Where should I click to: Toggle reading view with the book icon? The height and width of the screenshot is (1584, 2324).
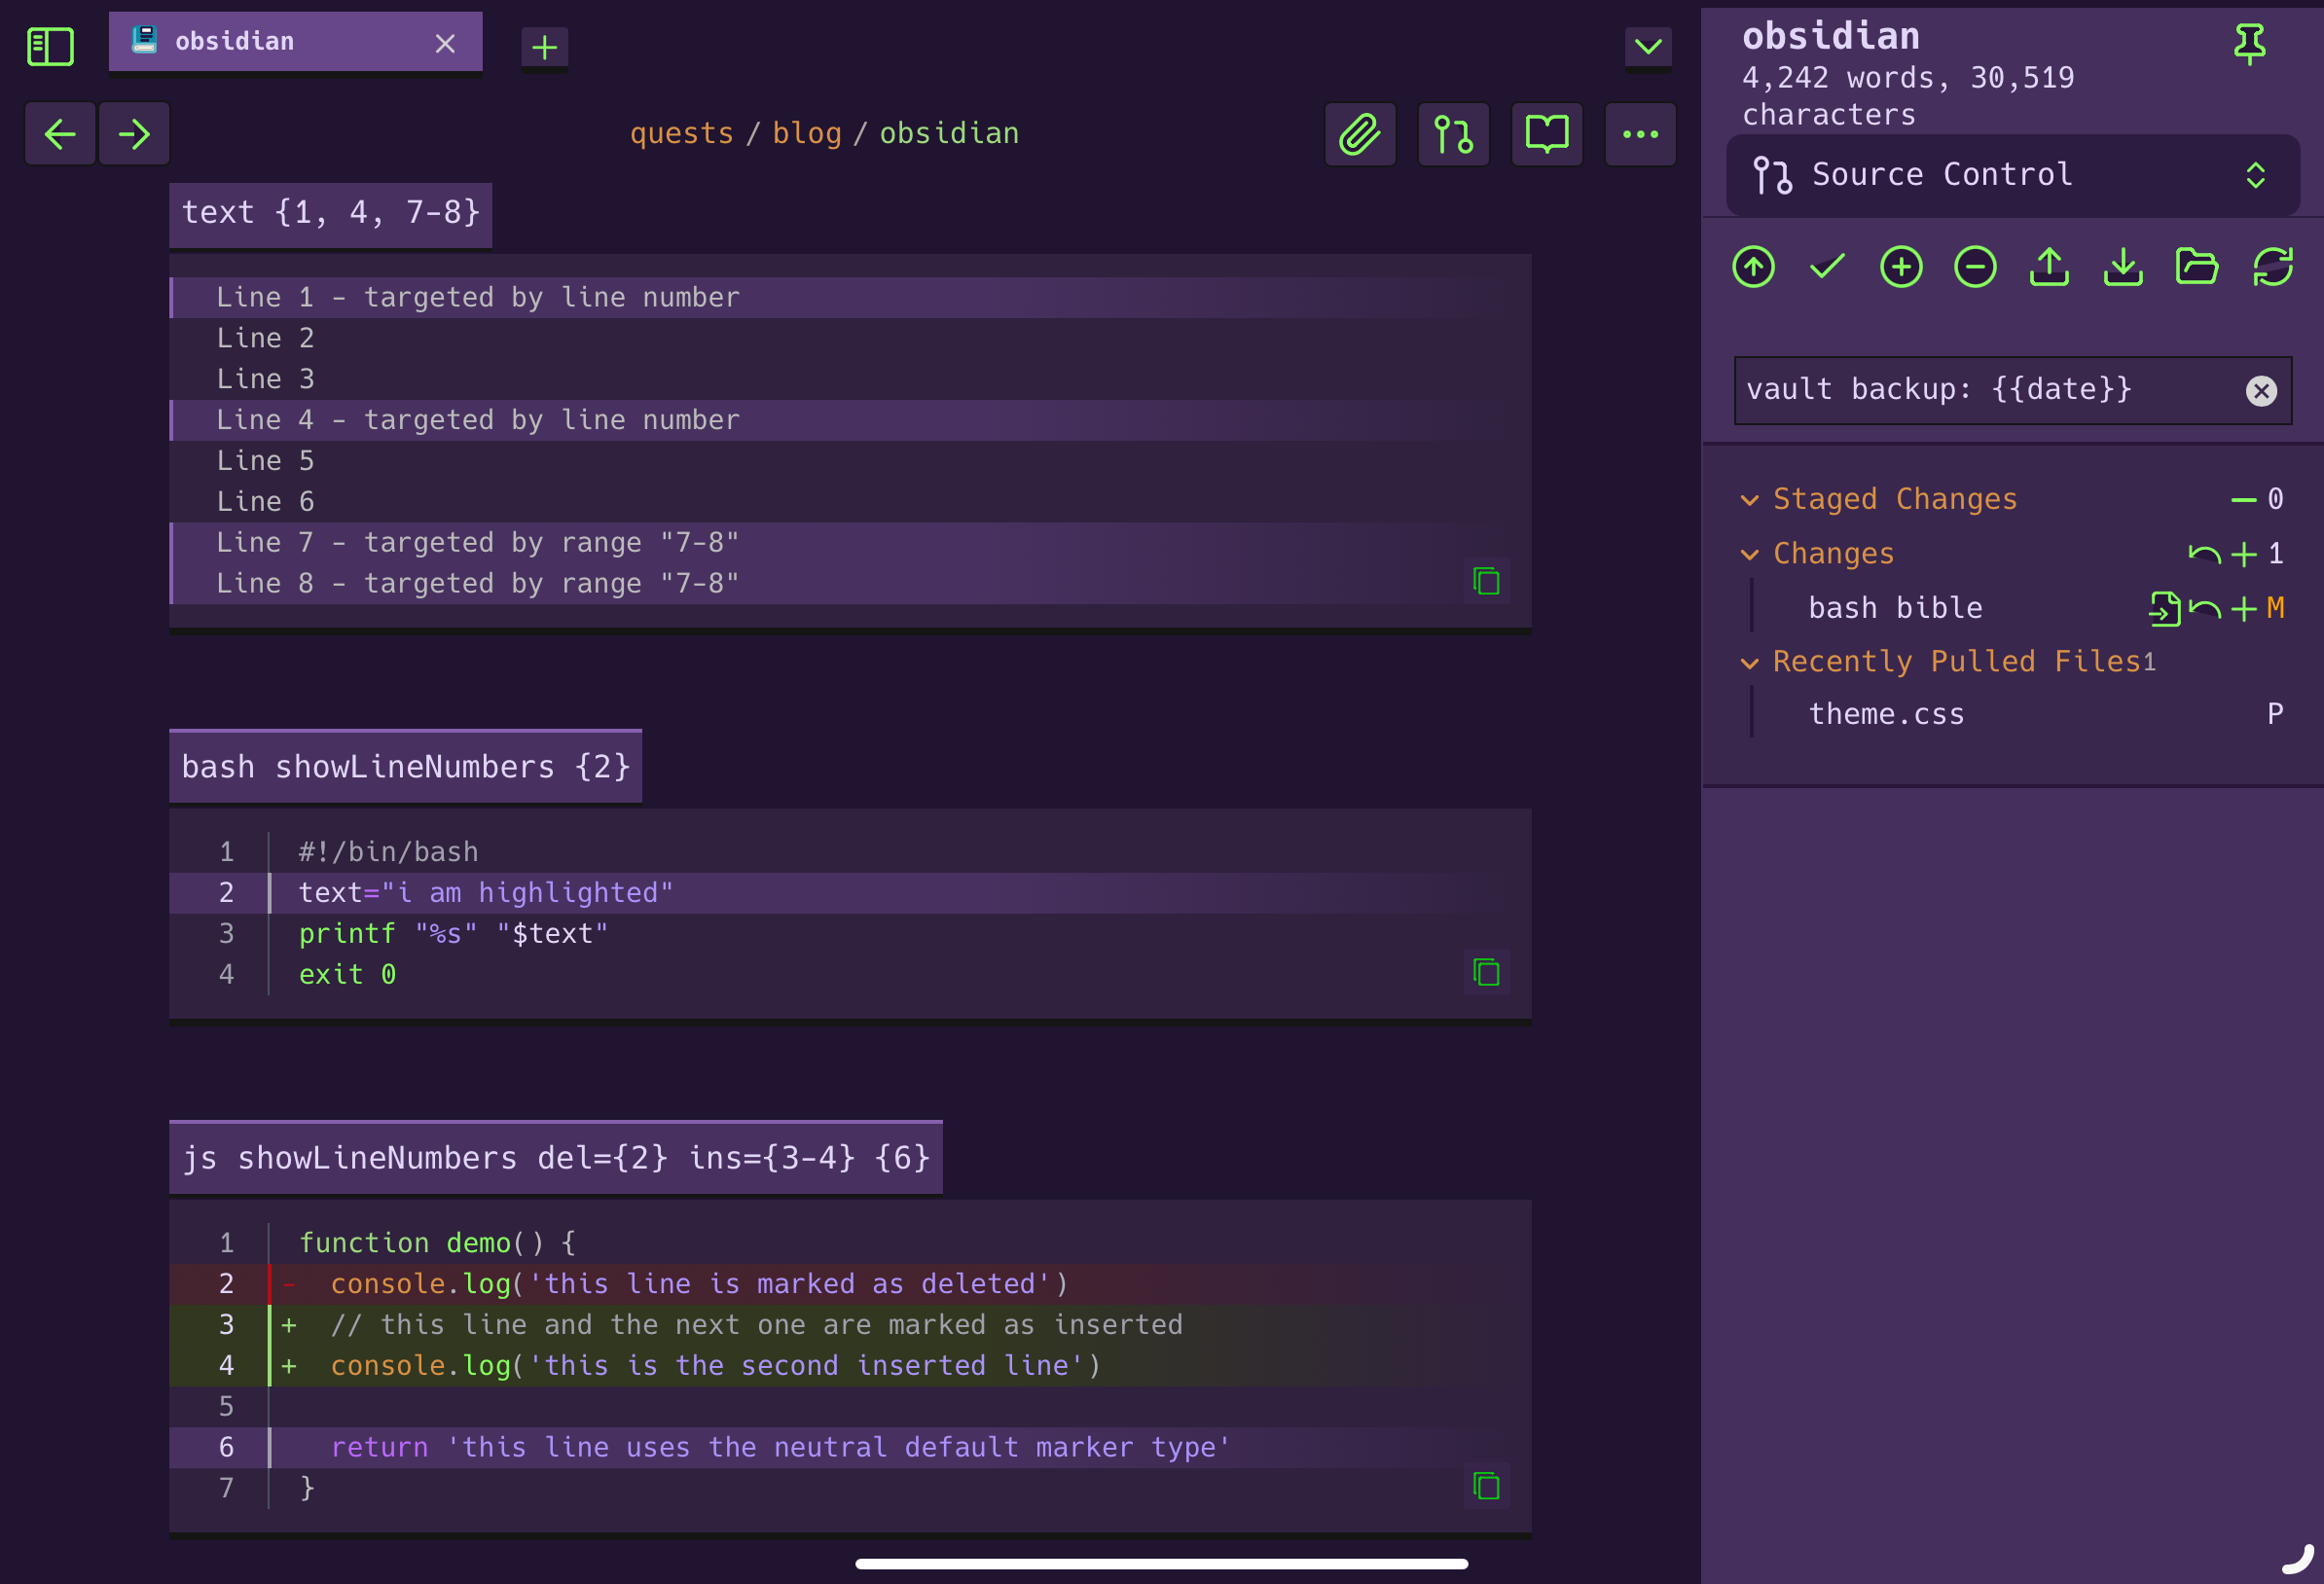click(x=1546, y=134)
